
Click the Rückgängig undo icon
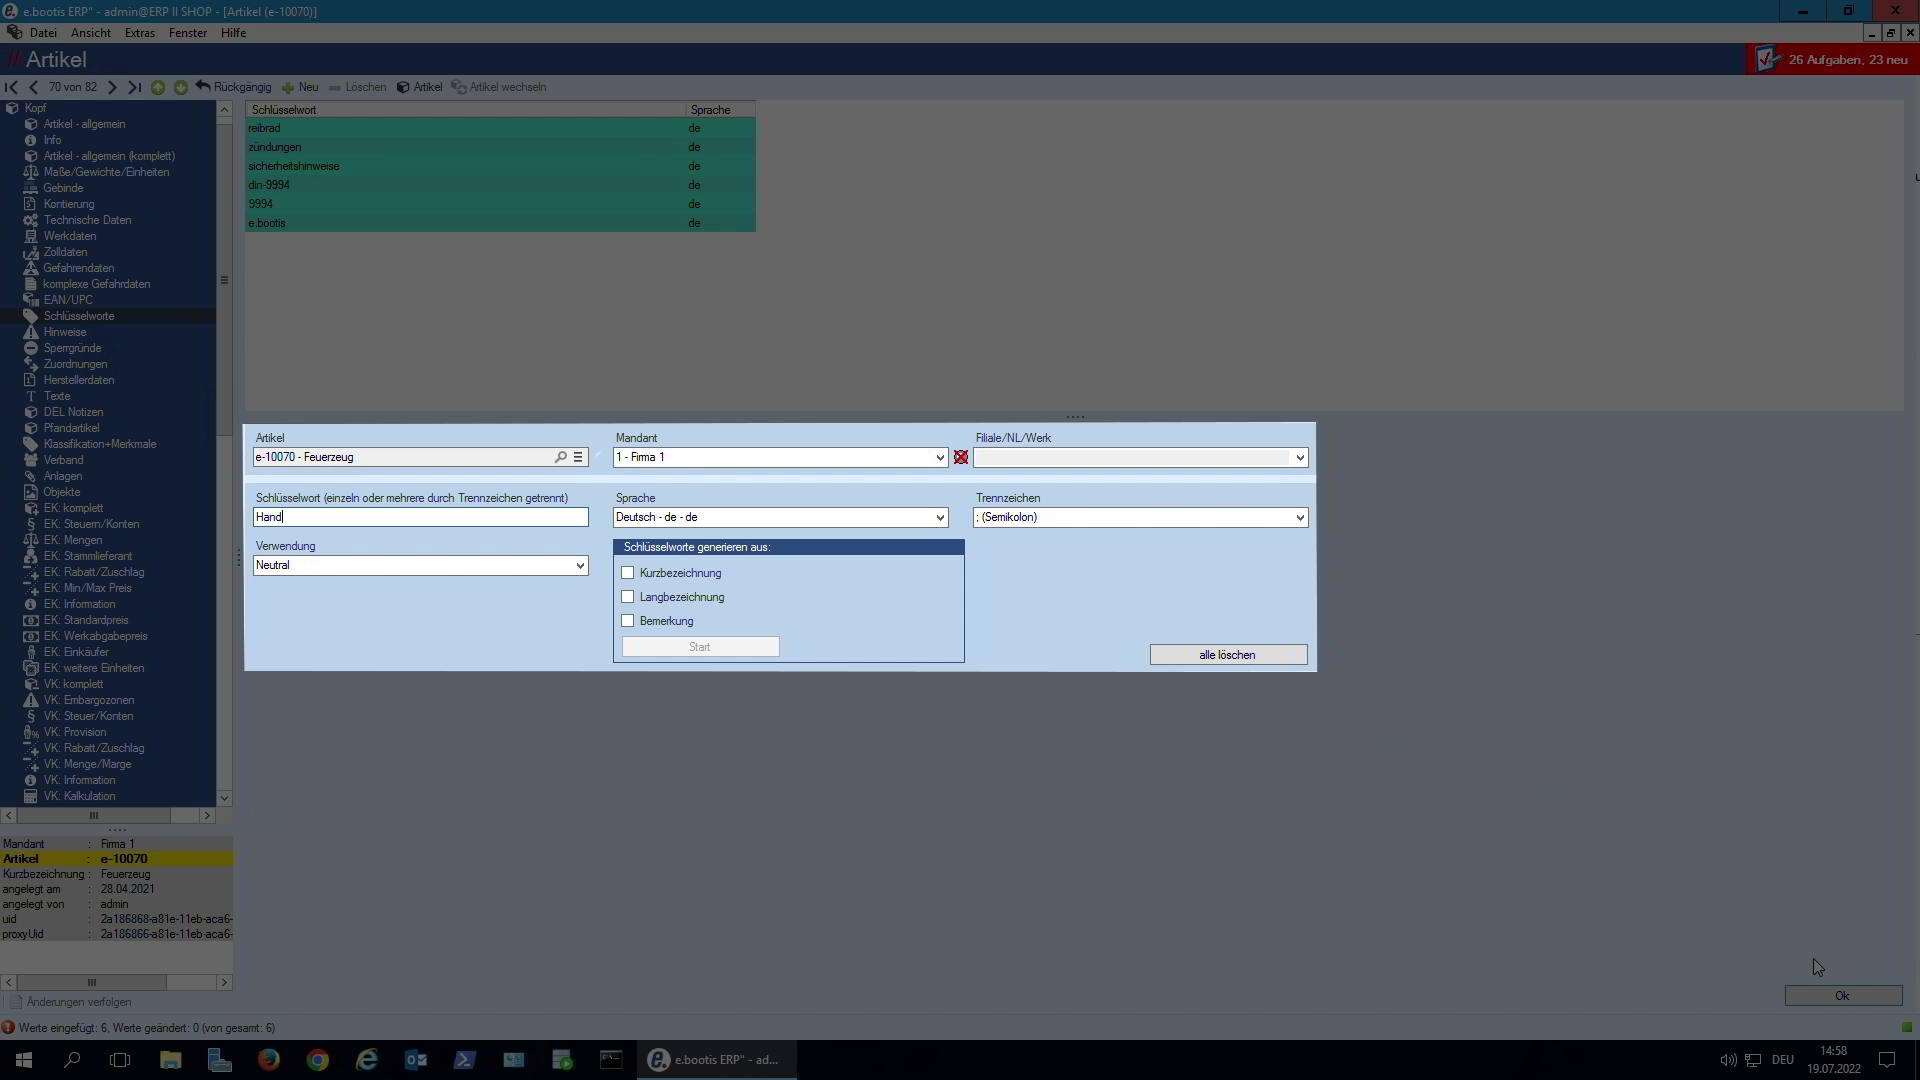click(203, 87)
